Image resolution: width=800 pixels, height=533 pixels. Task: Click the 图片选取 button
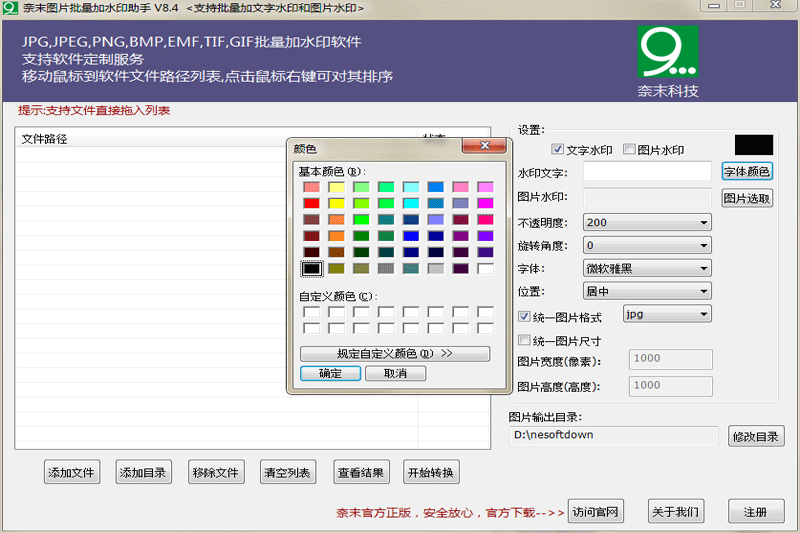tap(747, 198)
